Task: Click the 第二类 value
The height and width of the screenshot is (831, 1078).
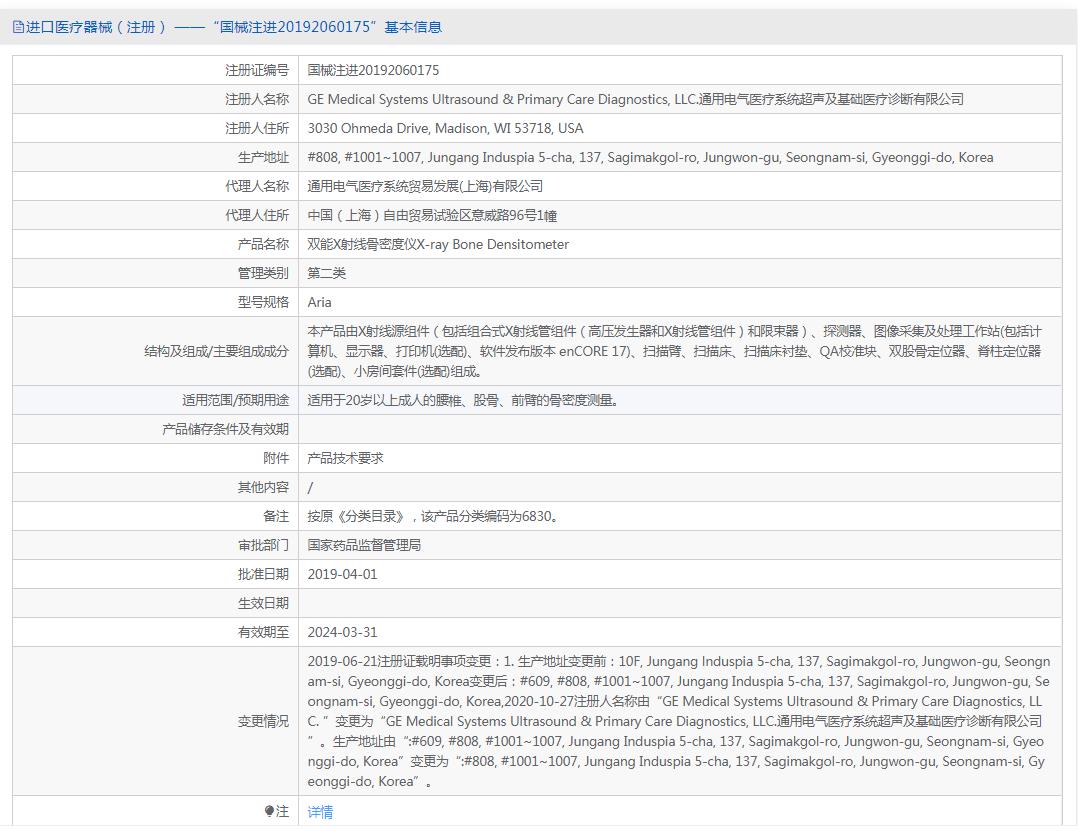Action: point(327,273)
